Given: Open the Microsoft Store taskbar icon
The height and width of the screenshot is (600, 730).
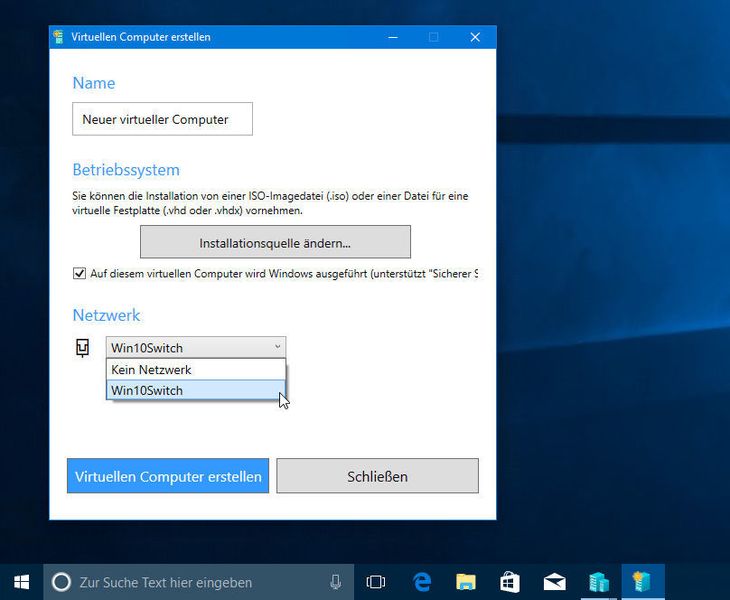Looking at the screenshot, I should pyautogui.click(x=510, y=582).
